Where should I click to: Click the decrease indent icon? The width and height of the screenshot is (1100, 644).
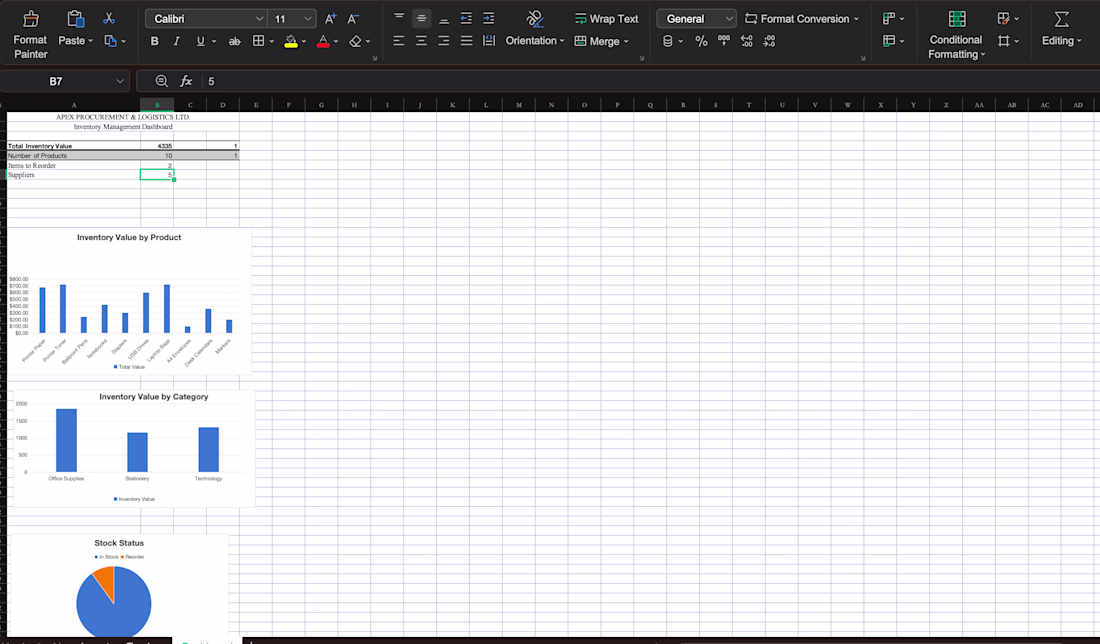tap(466, 19)
